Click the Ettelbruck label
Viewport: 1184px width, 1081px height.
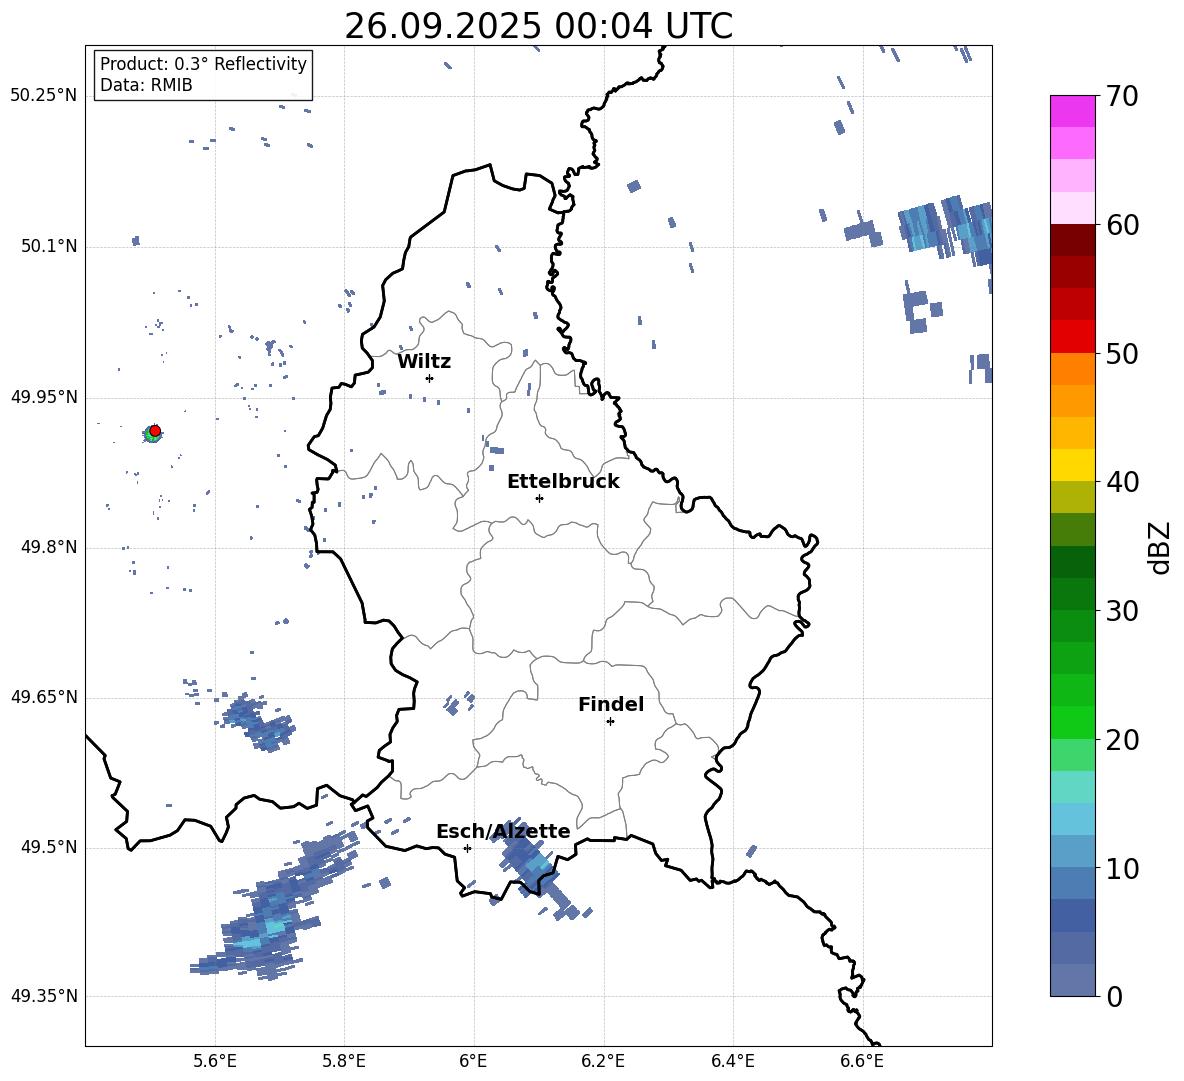(x=563, y=482)
